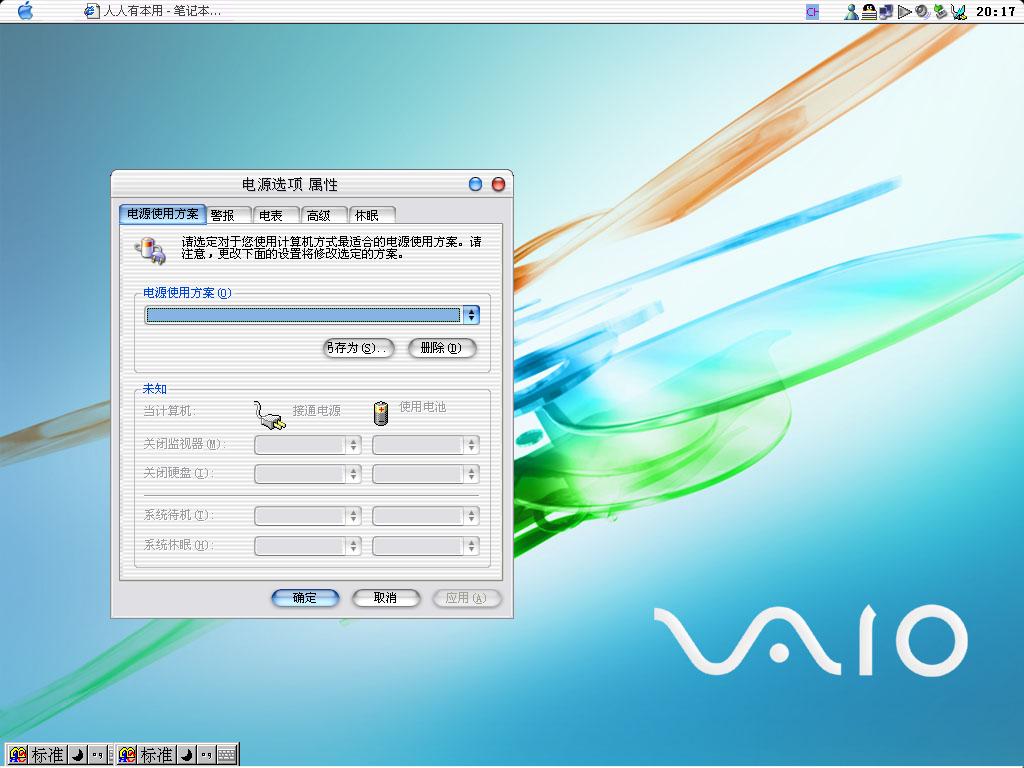Switch to the 电源使用方案 tab

163,214
